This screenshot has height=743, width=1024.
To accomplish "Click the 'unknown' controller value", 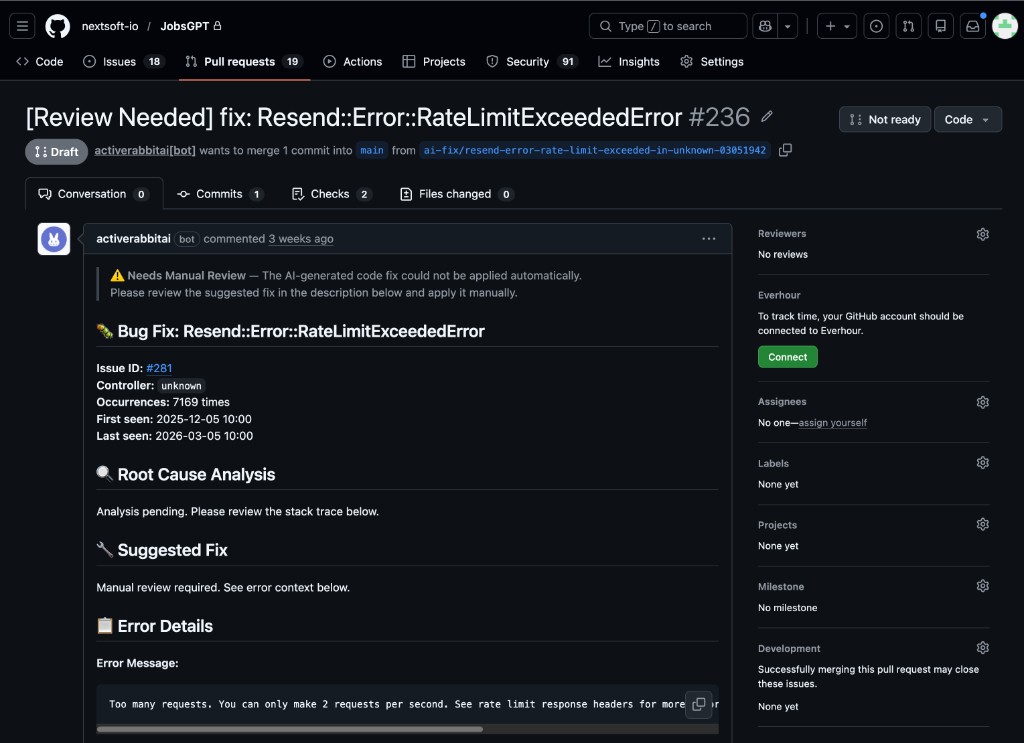I will 182,386.
